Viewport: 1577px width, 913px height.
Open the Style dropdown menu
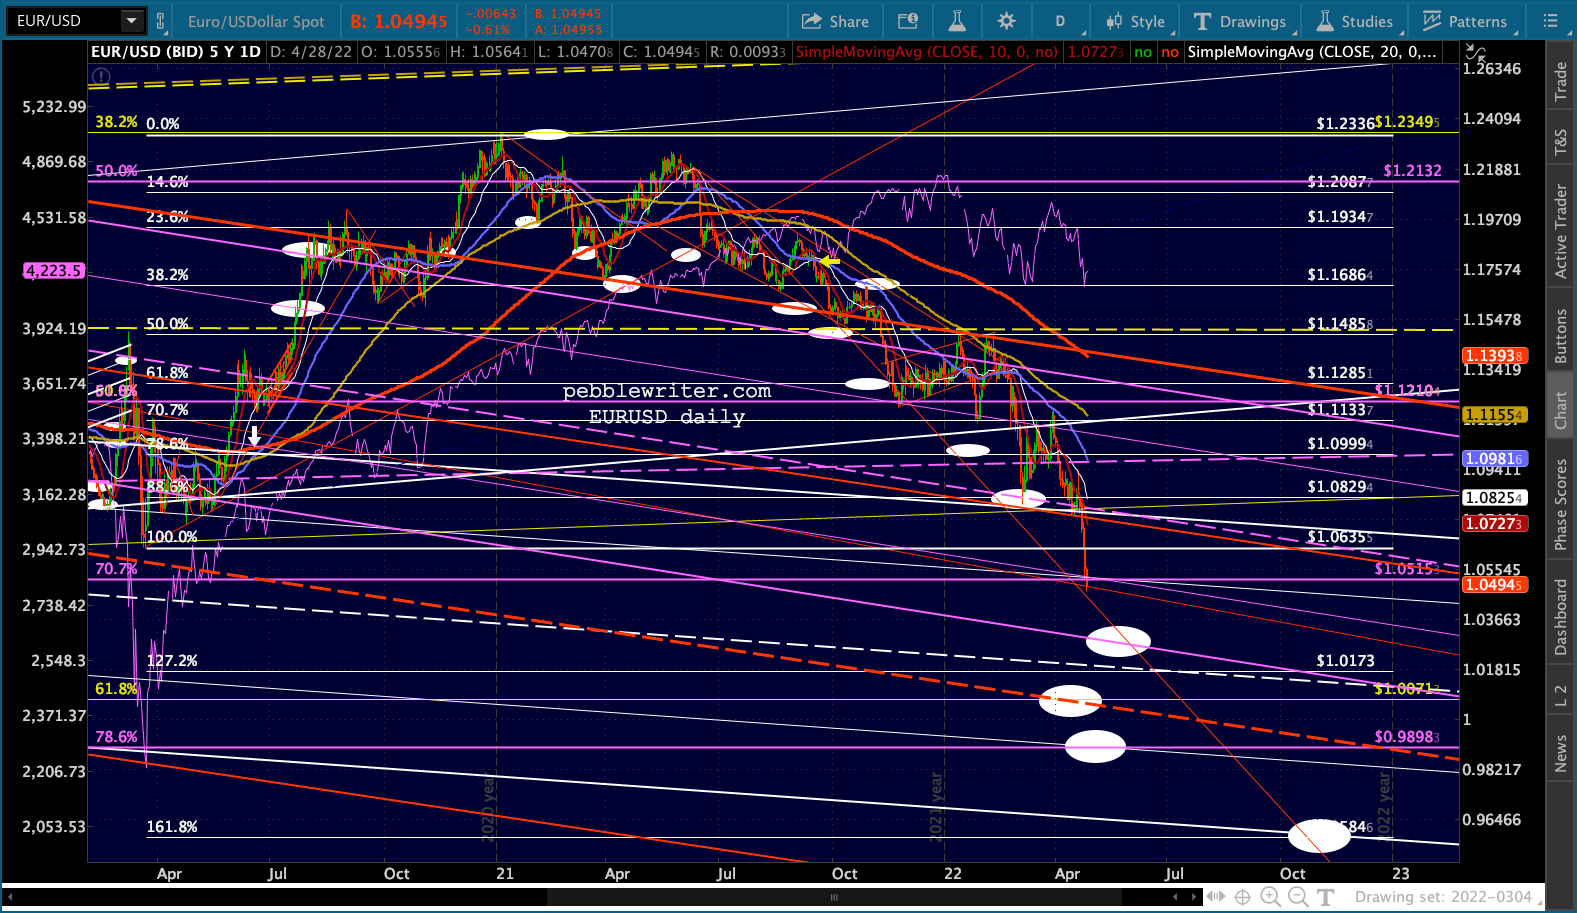1136,21
